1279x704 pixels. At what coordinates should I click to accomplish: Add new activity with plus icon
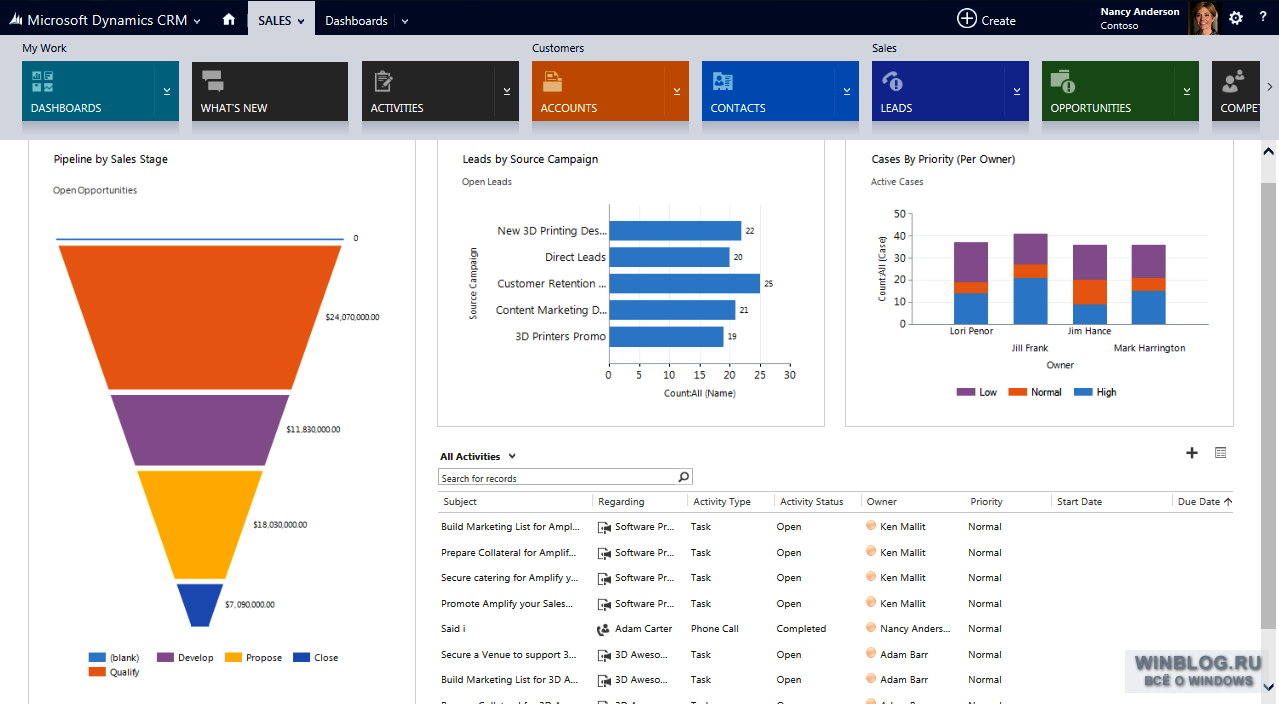click(x=1192, y=453)
